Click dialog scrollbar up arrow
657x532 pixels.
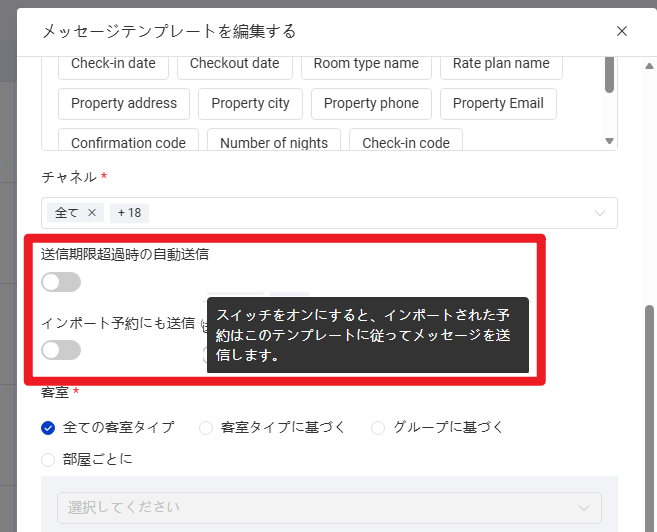pyautogui.click(x=649, y=66)
